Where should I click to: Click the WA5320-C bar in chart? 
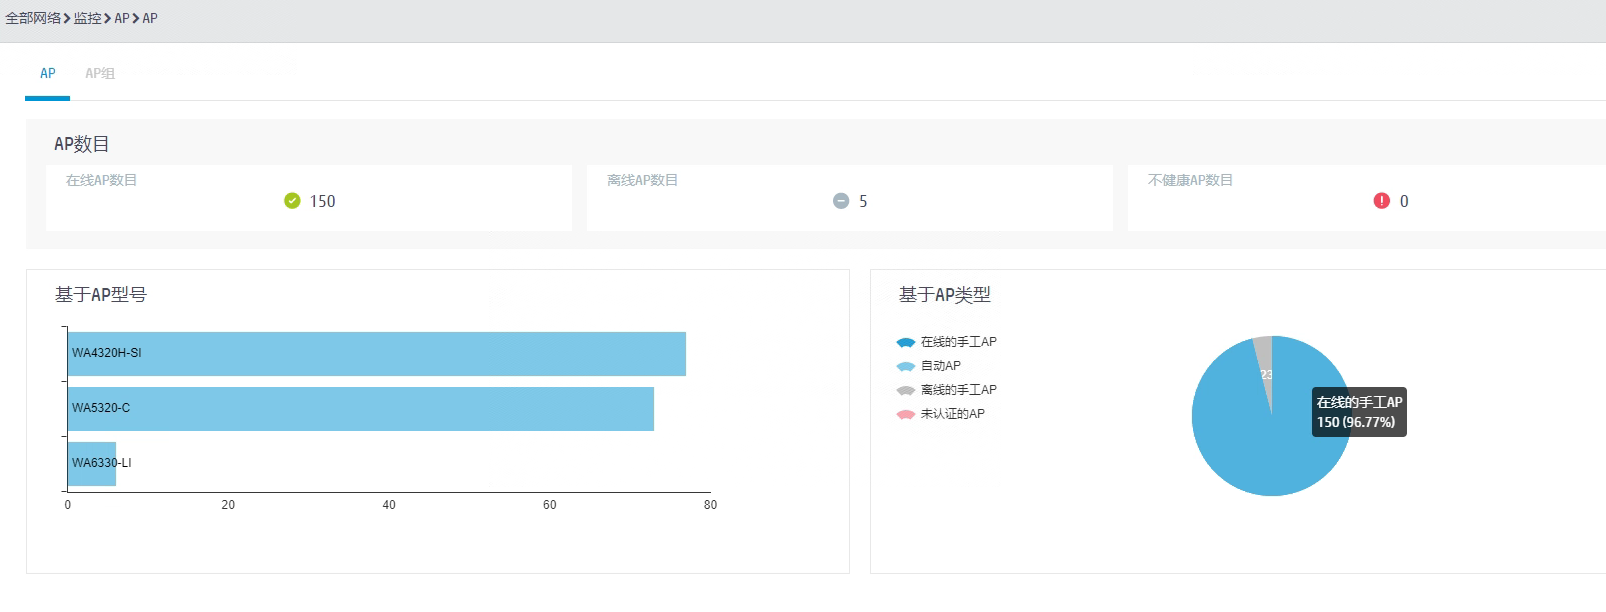361,409
